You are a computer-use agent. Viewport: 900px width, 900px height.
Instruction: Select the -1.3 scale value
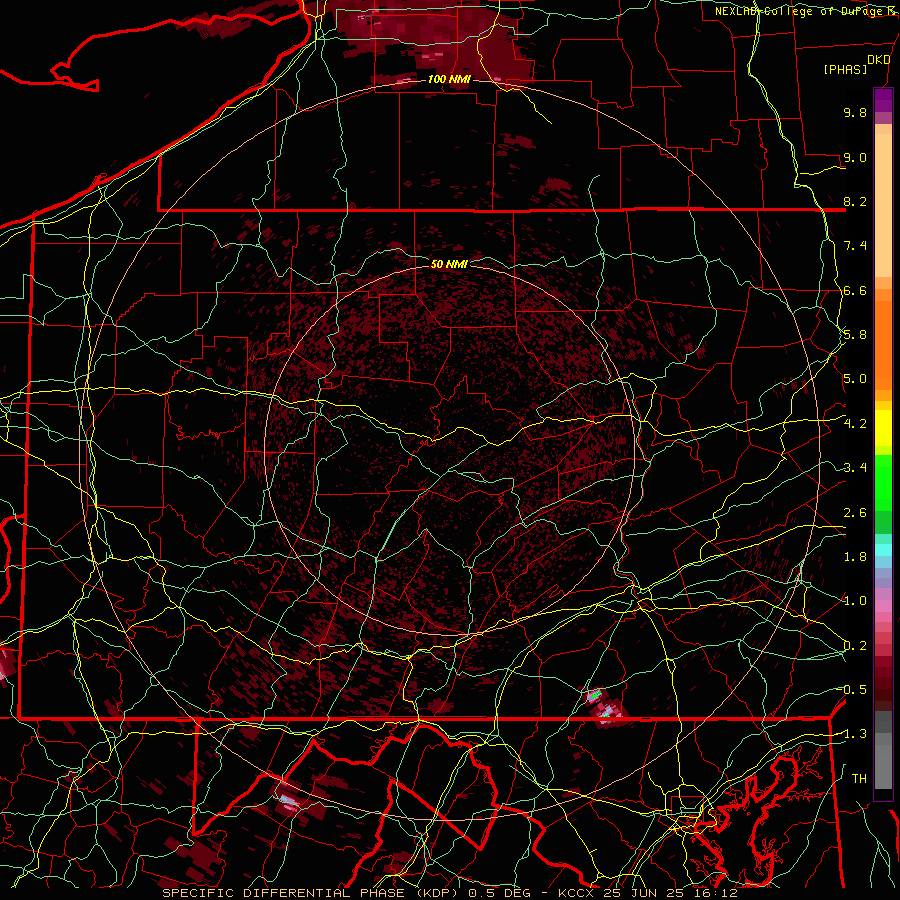pos(852,734)
